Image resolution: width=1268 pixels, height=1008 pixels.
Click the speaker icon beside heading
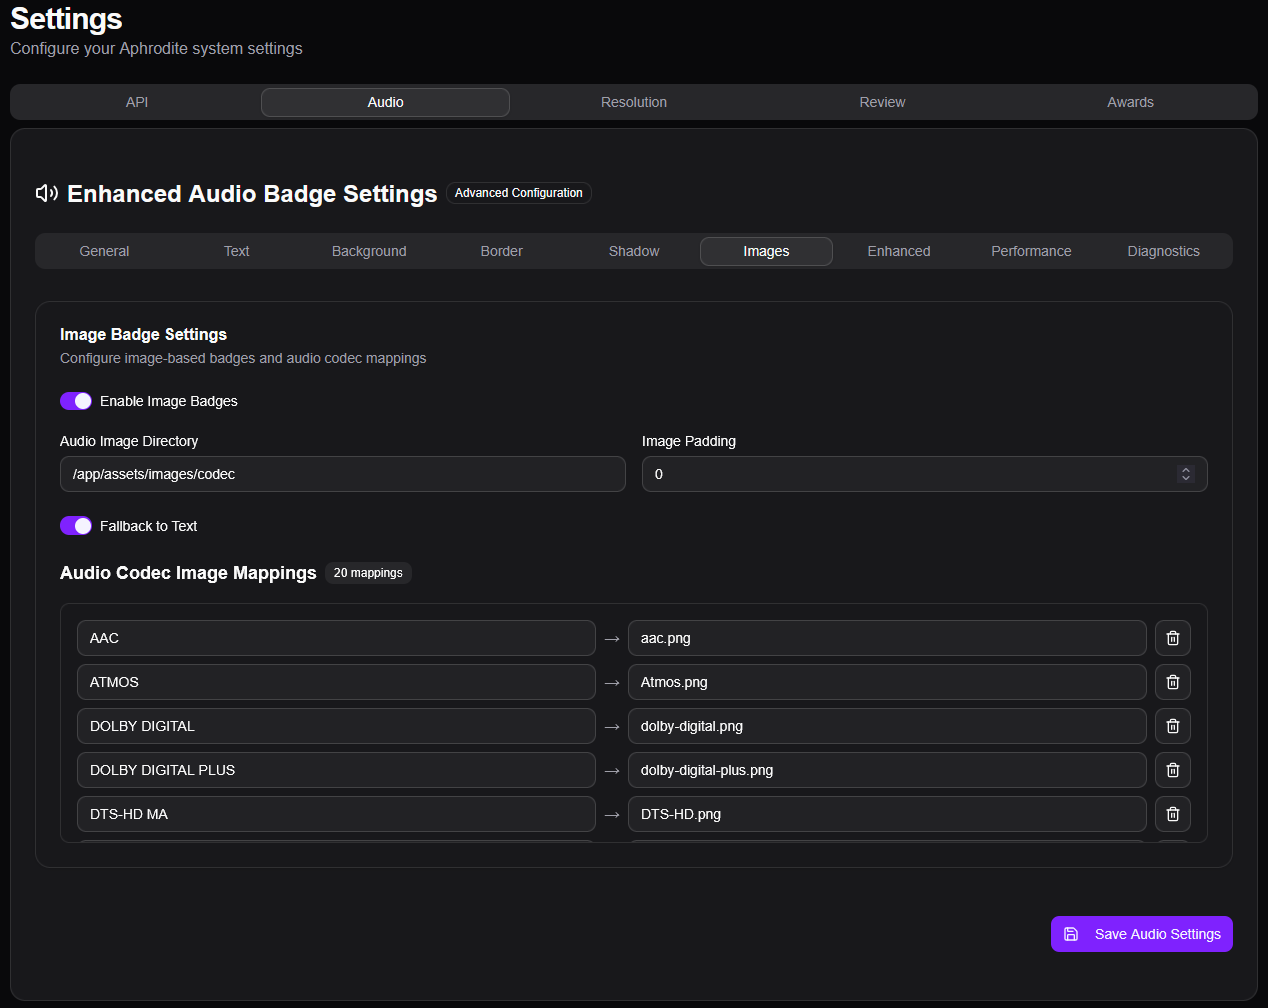pos(47,193)
